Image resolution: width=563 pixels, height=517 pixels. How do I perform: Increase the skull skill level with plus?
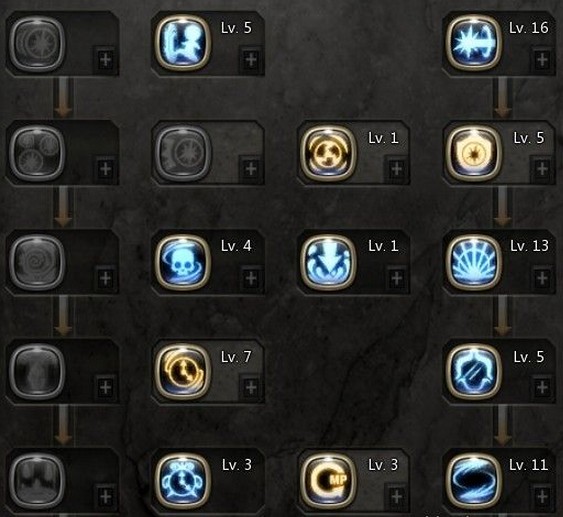[251, 278]
